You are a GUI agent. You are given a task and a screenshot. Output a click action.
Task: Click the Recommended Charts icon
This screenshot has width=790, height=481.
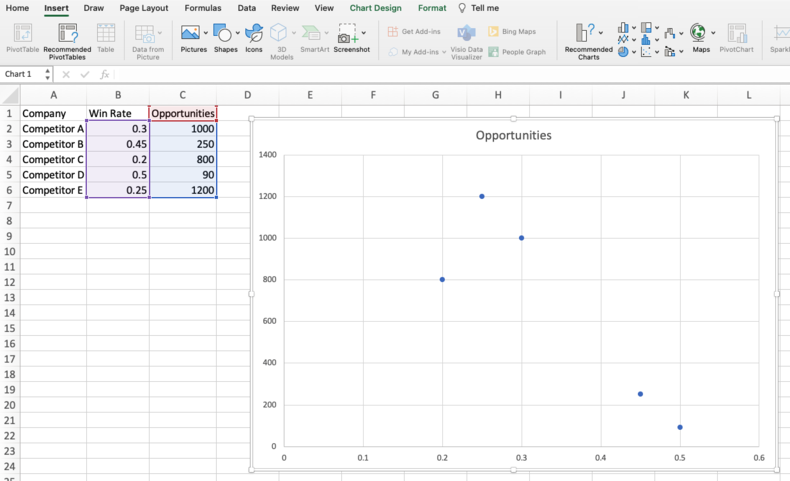pyautogui.click(x=588, y=34)
